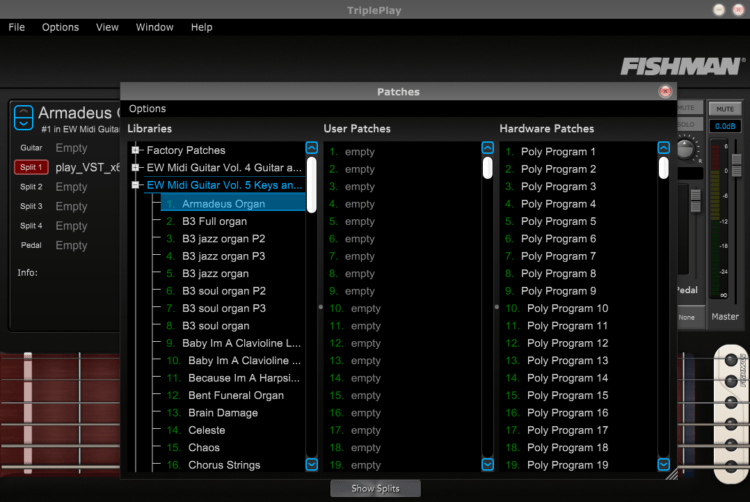Collapse EW Midi Guitar Vol. 5 library
Viewport: 750px width, 502px height.
[x=135, y=185]
